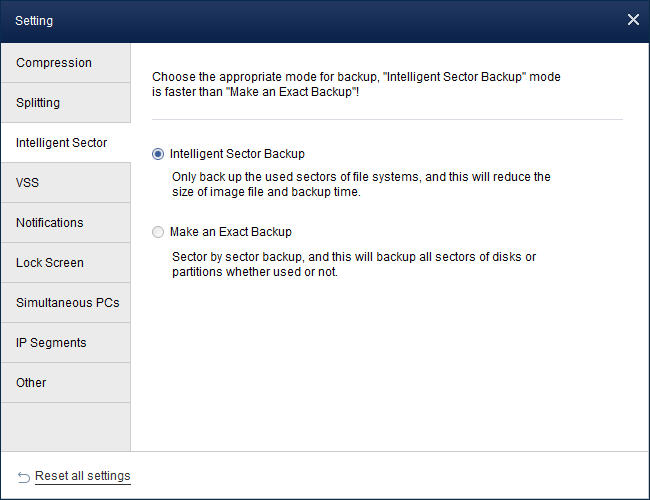This screenshot has height=500, width=650.
Task: Select the Intelligent Sector Backup radio button
Action: pyautogui.click(x=158, y=154)
